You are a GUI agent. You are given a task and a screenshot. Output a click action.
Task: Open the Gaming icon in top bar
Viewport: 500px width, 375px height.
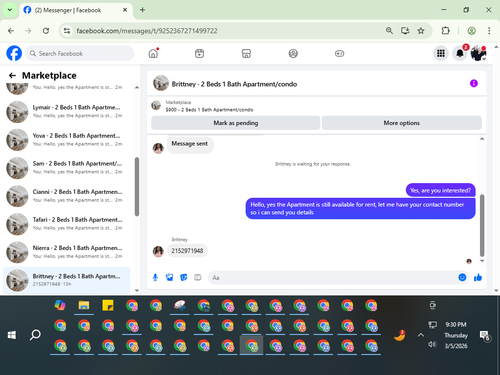(x=340, y=53)
